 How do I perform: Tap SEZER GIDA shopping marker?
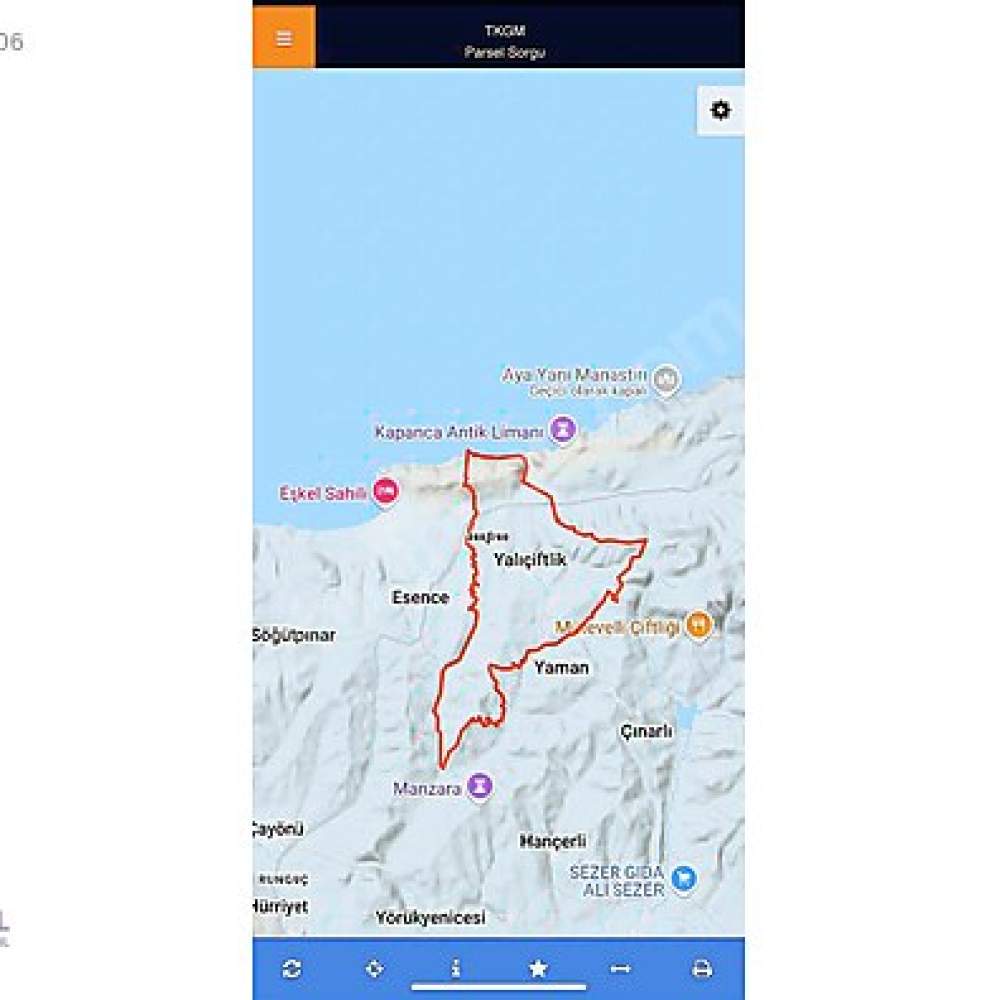(x=684, y=879)
